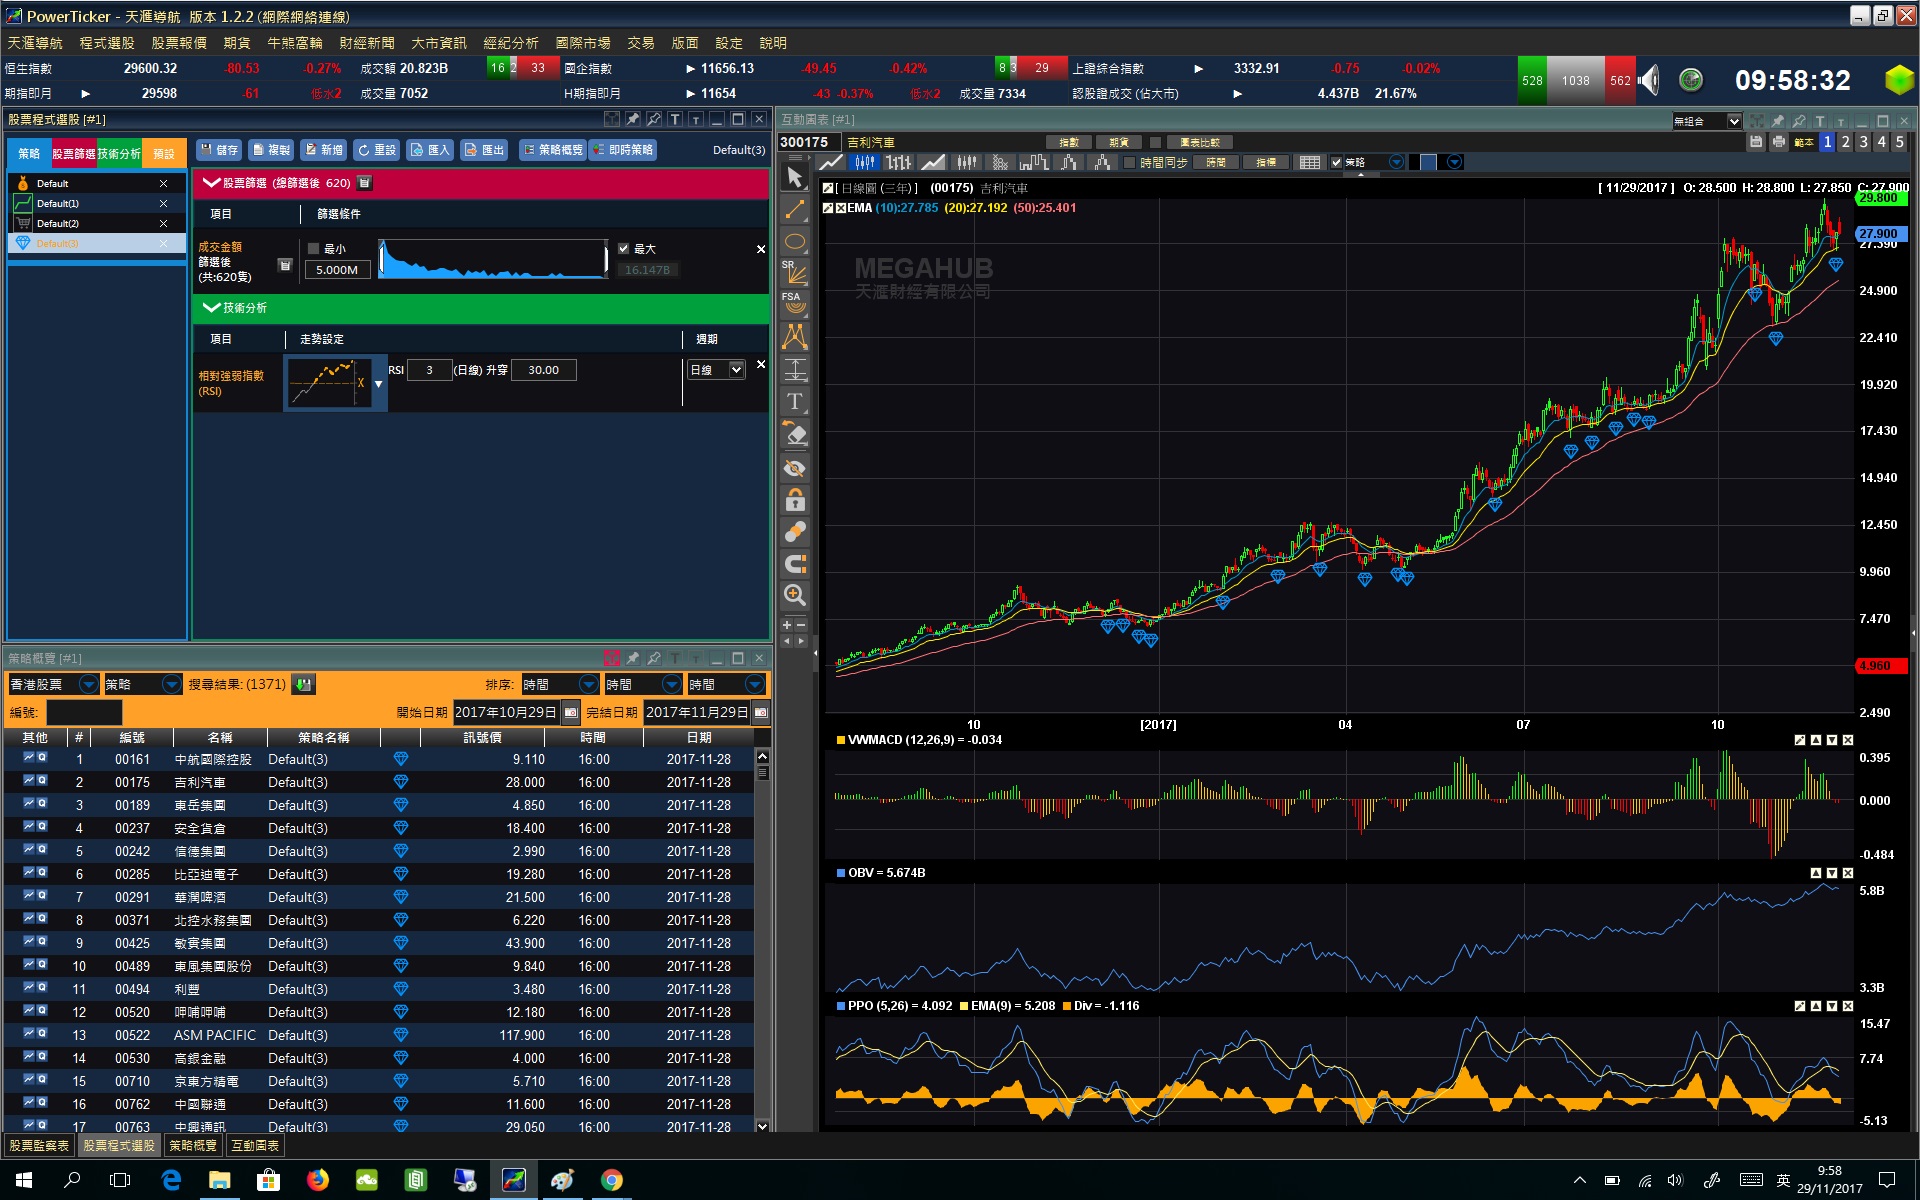Select the eraser tool on chart sidebar
The image size is (1920, 1200).
(795, 434)
